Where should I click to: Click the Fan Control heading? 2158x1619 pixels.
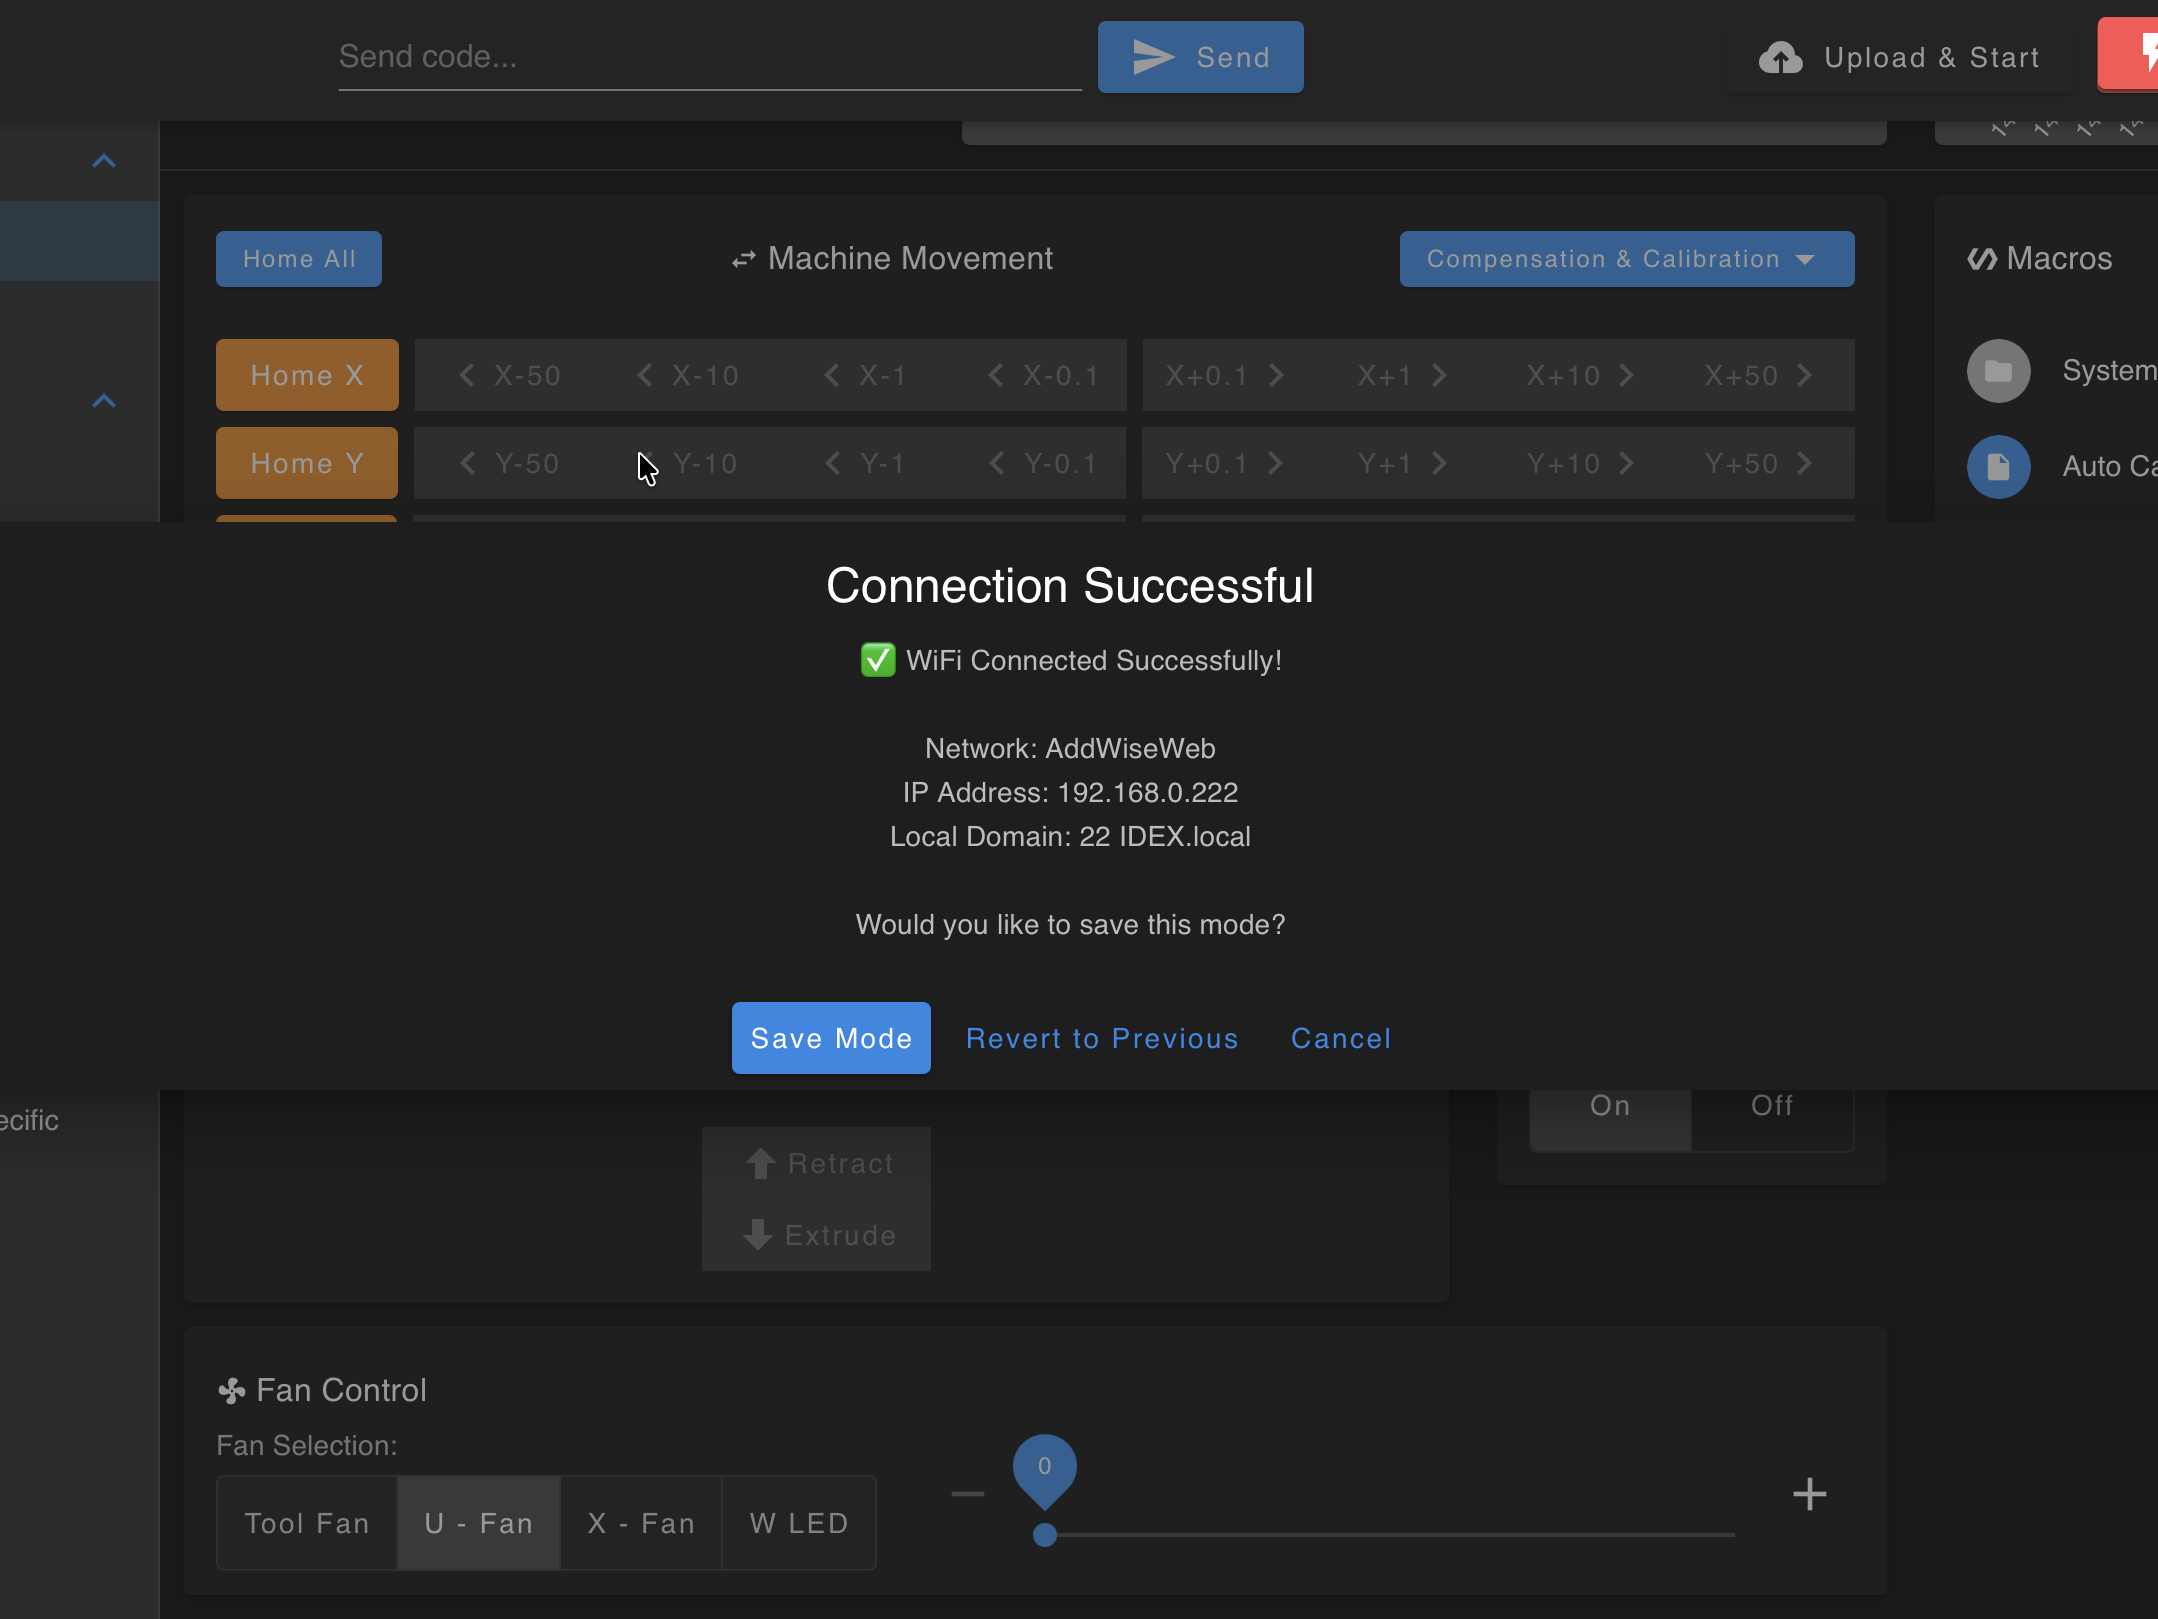click(322, 1390)
